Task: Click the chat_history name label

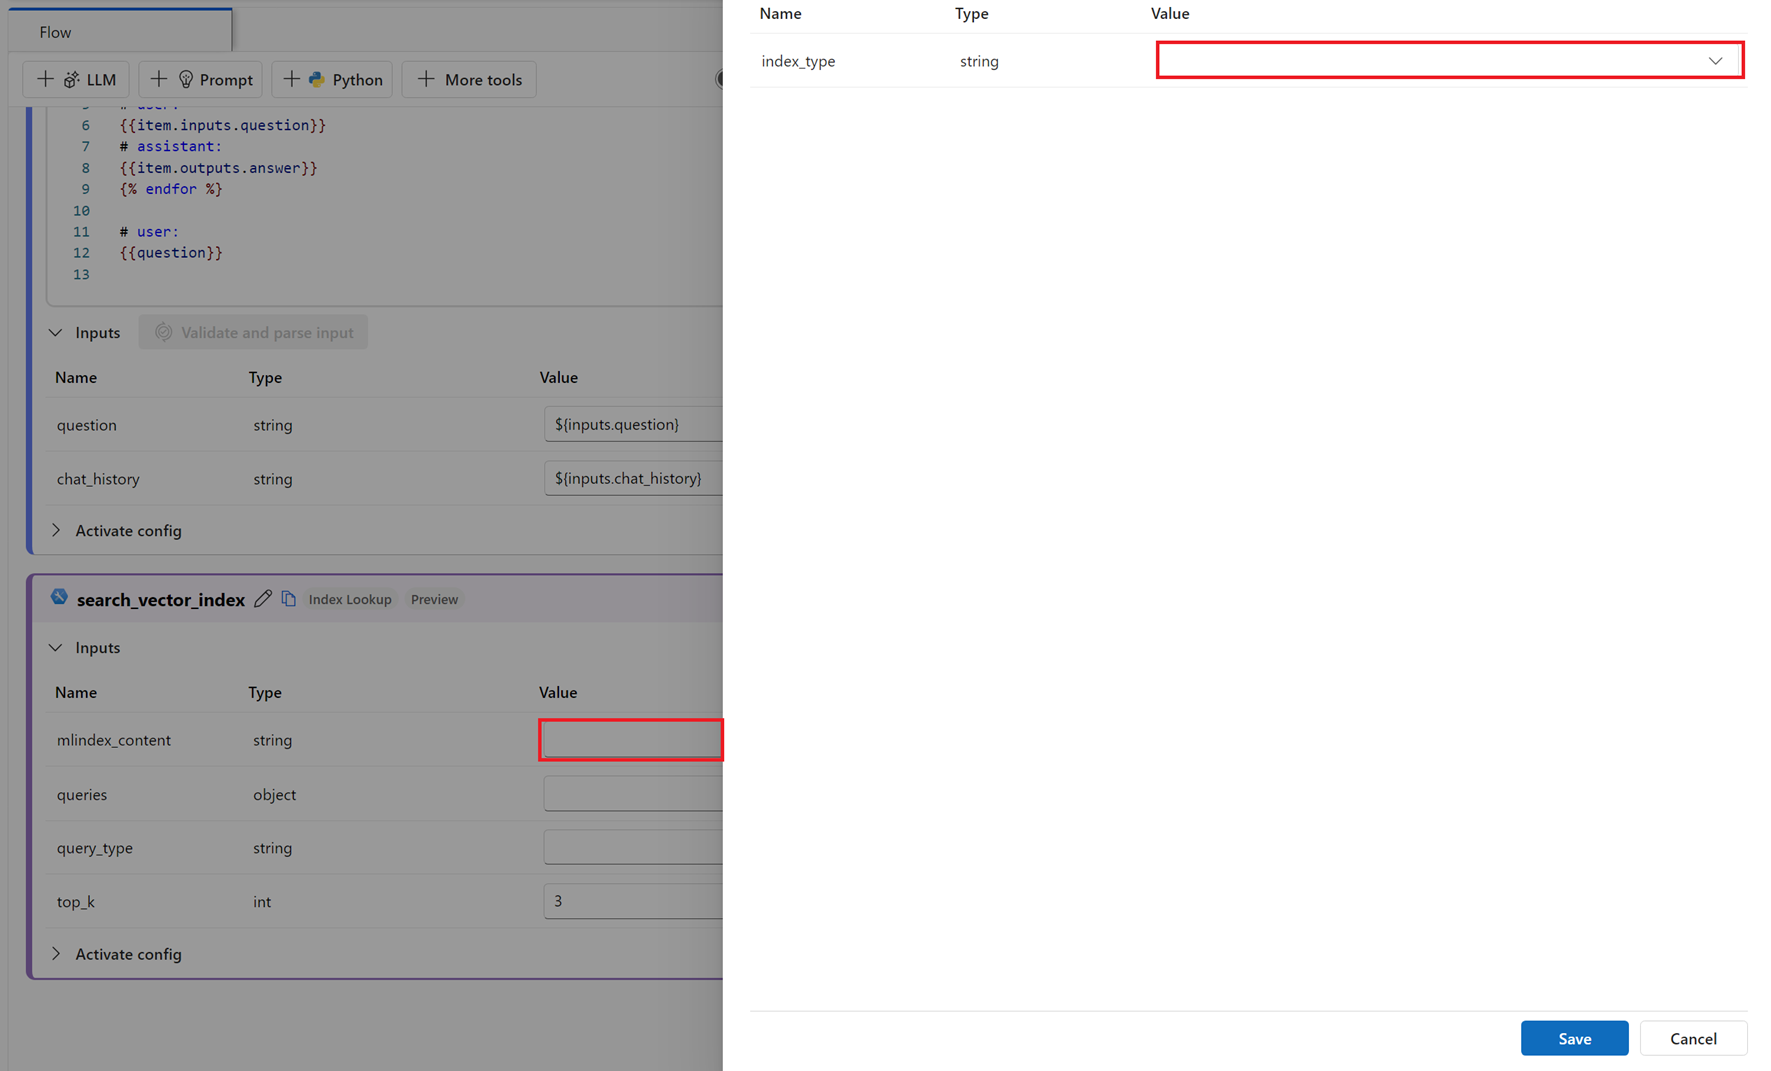Action: pos(98,479)
